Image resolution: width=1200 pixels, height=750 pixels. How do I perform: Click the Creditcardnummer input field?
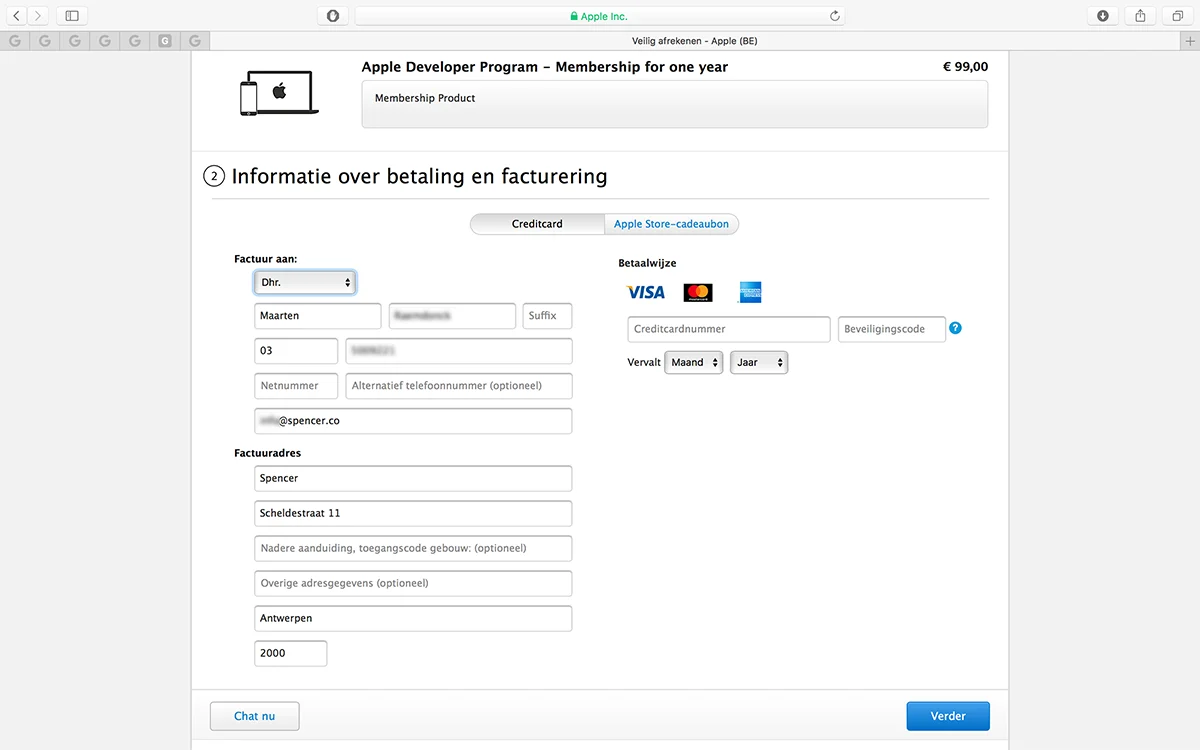click(x=728, y=328)
